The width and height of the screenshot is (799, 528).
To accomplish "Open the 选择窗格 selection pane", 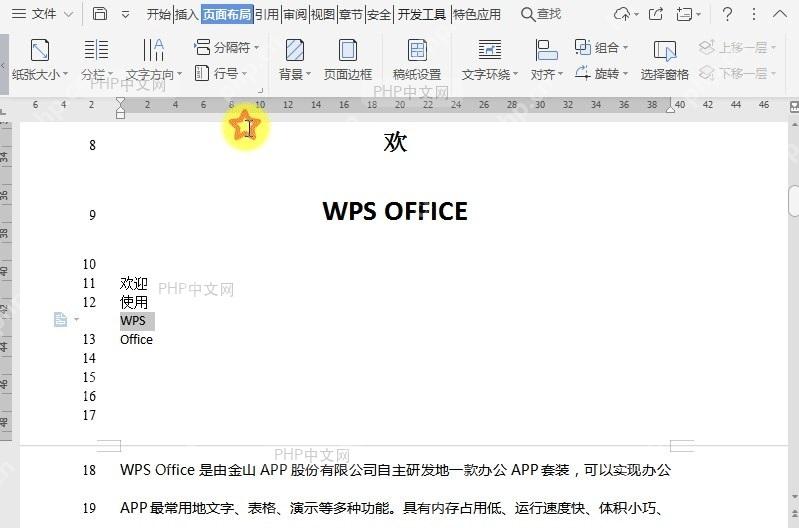I will (664, 59).
